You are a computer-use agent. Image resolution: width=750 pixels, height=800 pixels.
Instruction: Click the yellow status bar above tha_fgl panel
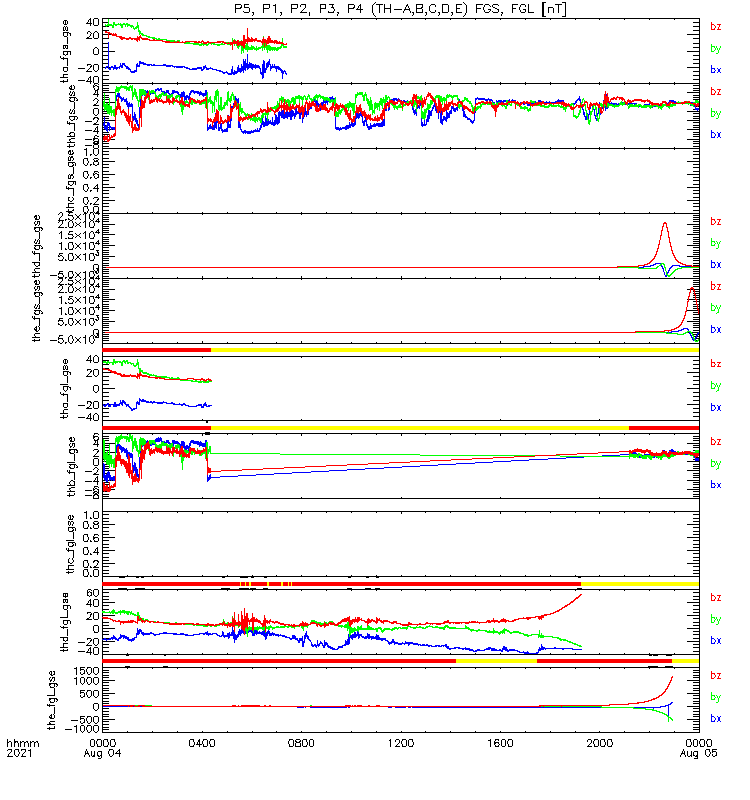pyautogui.click(x=455, y=350)
